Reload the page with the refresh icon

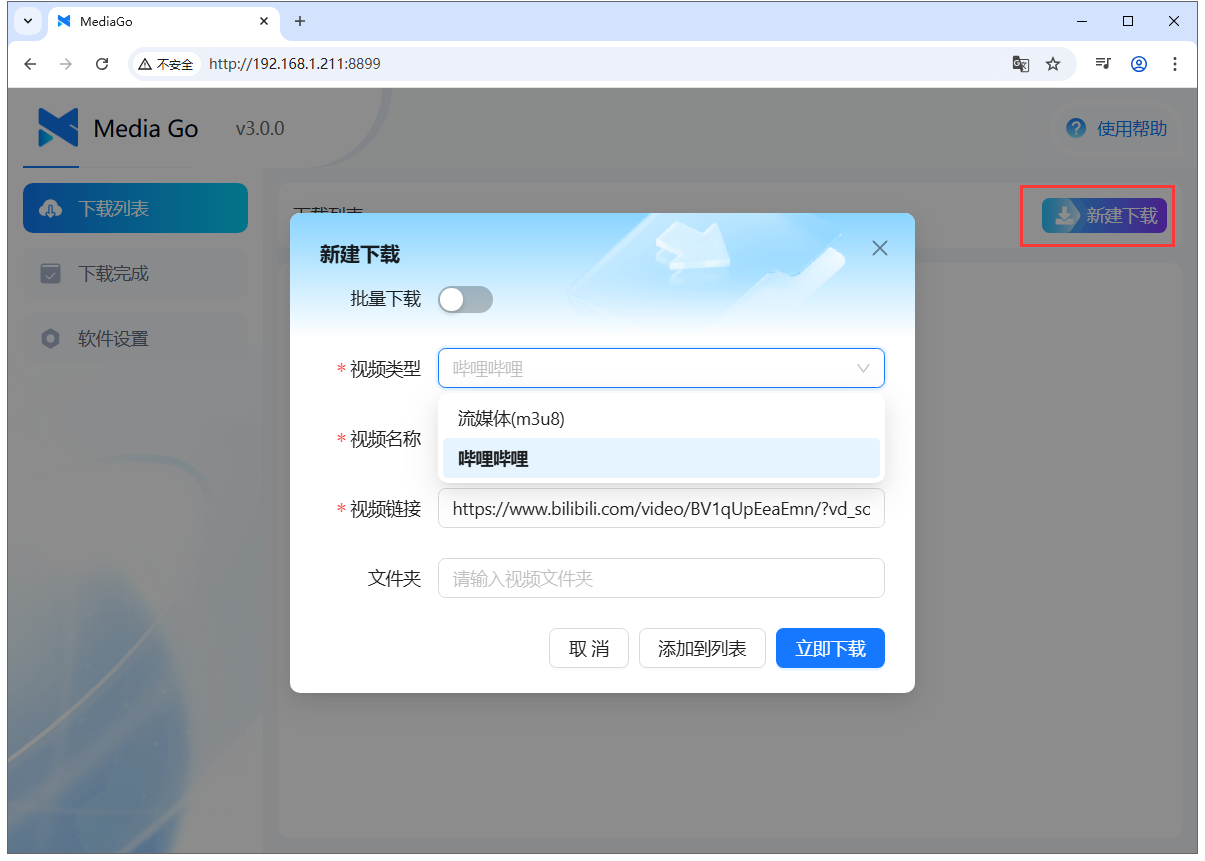pyautogui.click(x=103, y=63)
